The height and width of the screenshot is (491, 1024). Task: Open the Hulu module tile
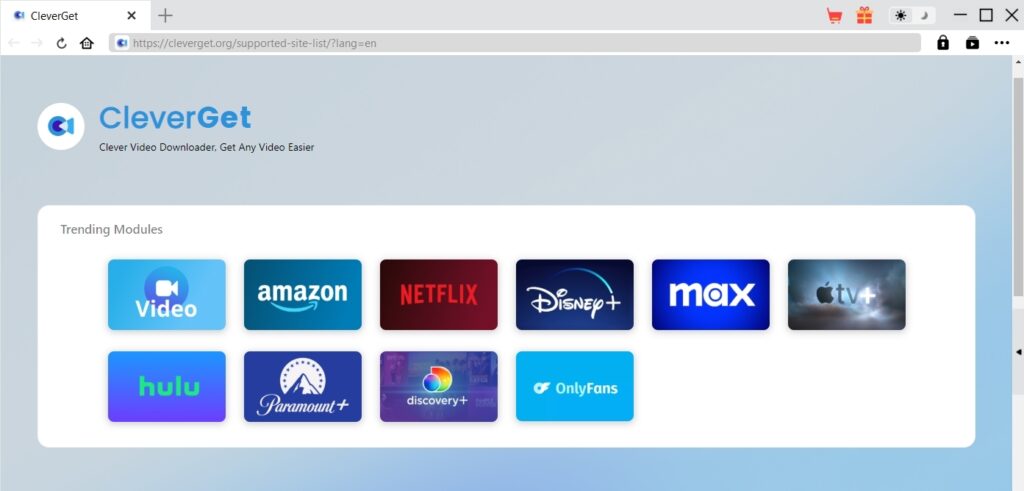167,387
